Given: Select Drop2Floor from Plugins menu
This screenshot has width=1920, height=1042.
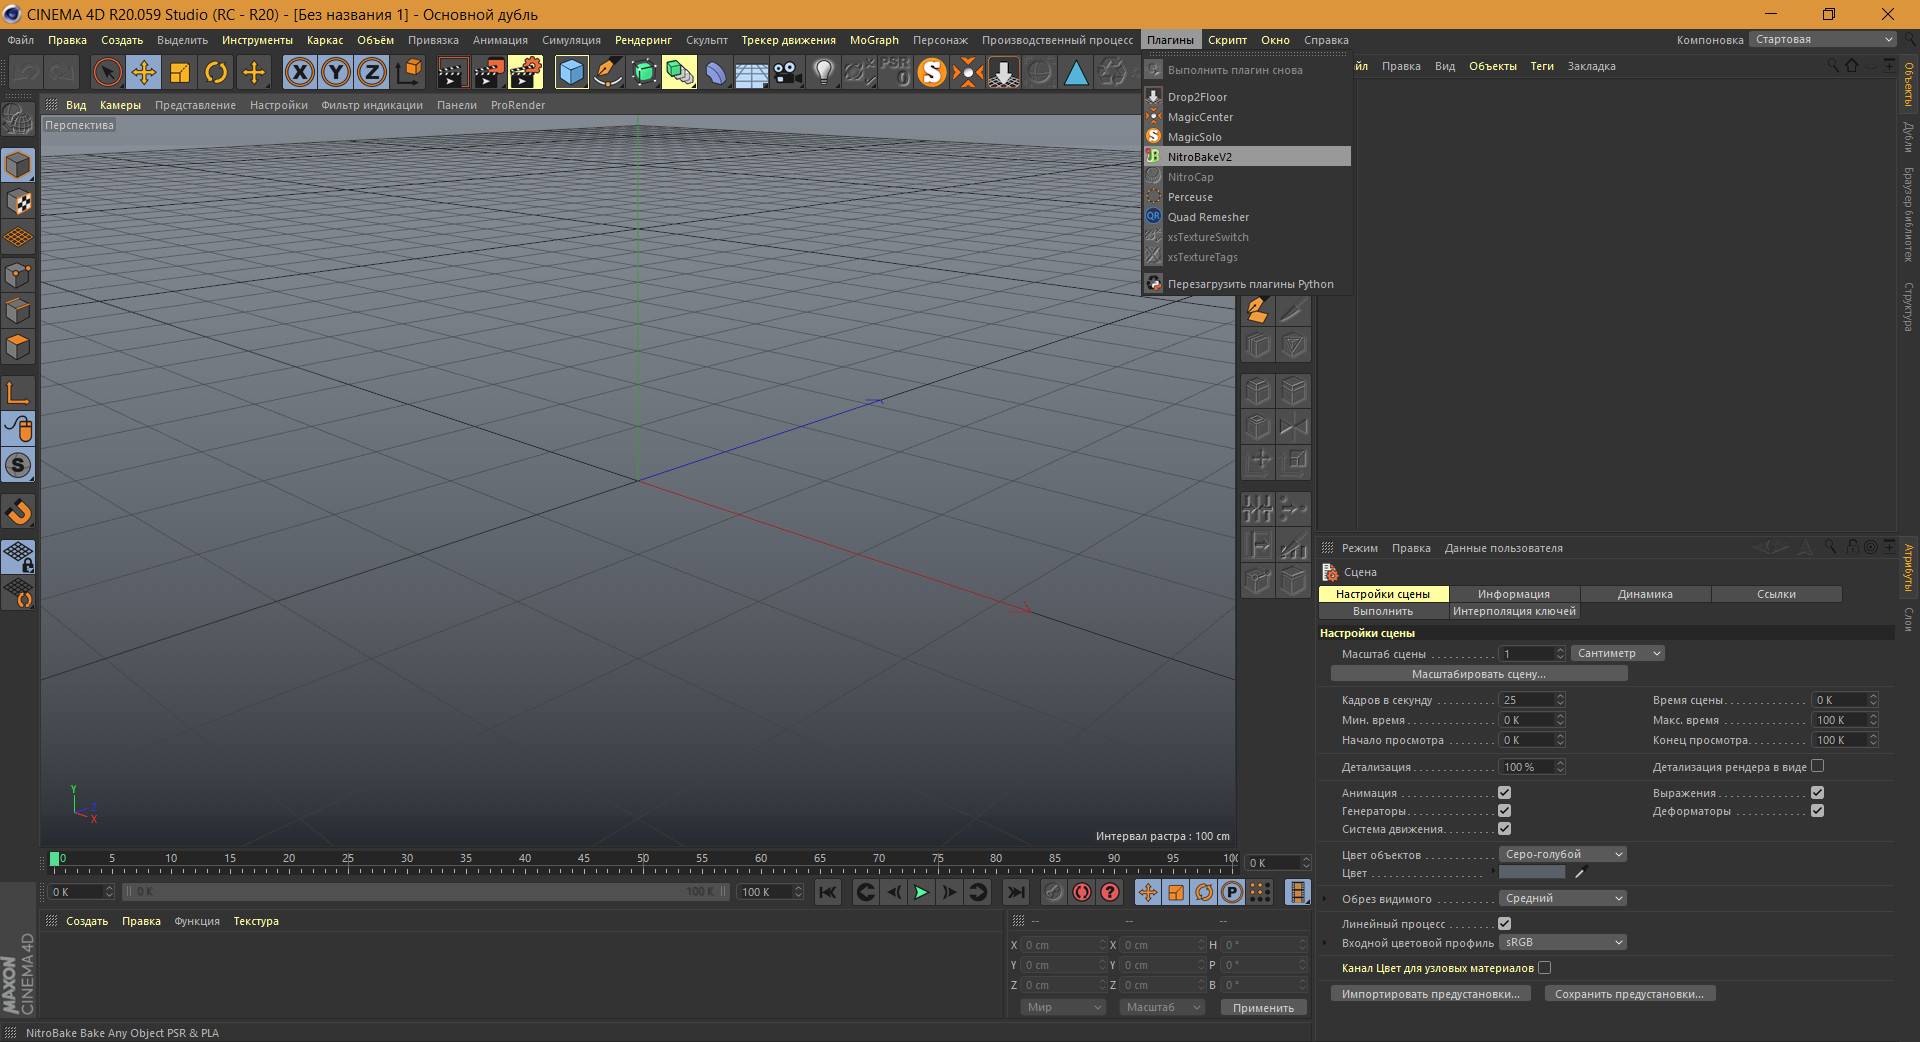Looking at the screenshot, I should coord(1247,97).
